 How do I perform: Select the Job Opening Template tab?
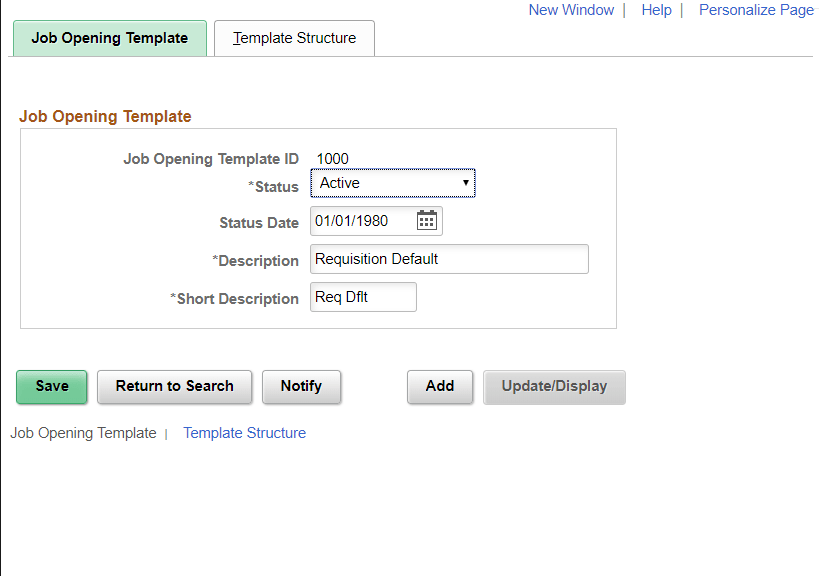[x=109, y=38]
